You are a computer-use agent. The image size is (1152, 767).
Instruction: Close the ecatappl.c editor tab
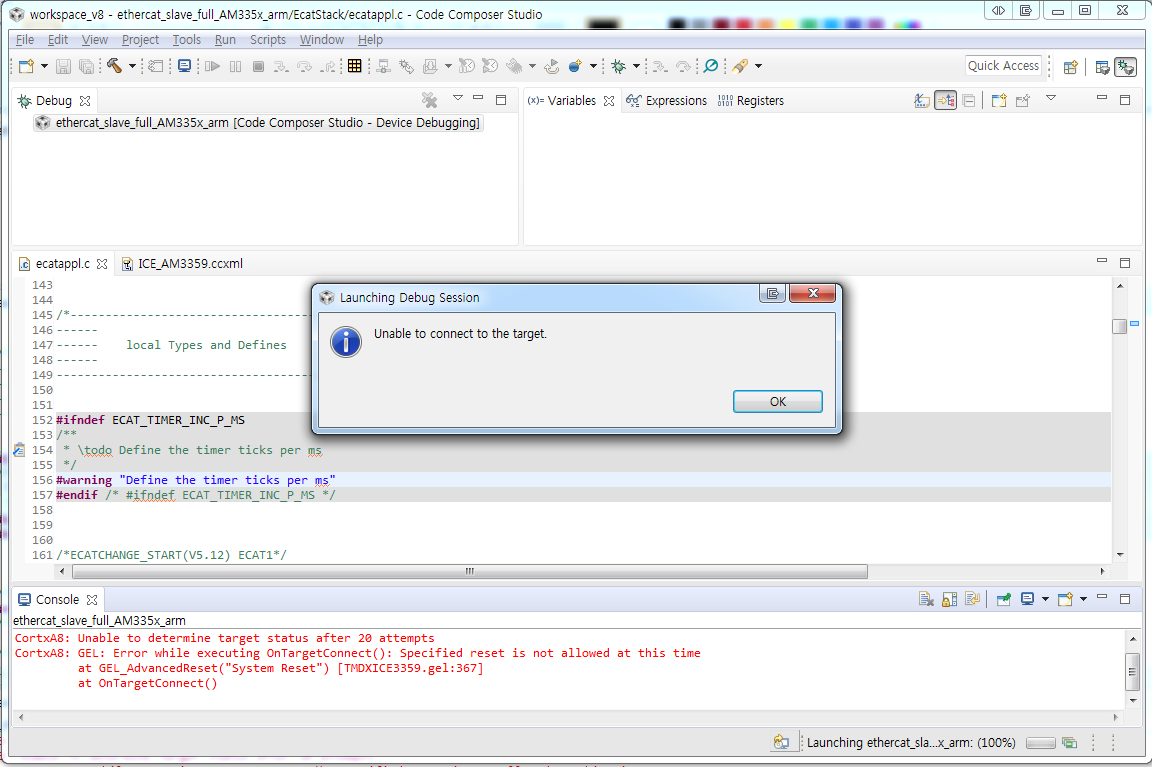102,264
